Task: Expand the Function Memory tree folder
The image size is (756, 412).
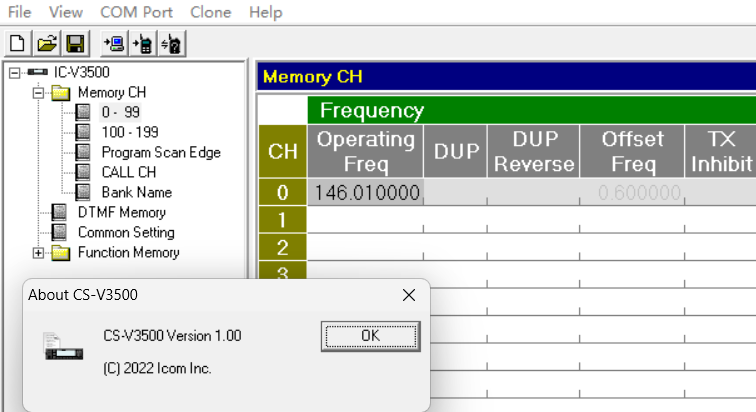Action: (x=38, y=253)
